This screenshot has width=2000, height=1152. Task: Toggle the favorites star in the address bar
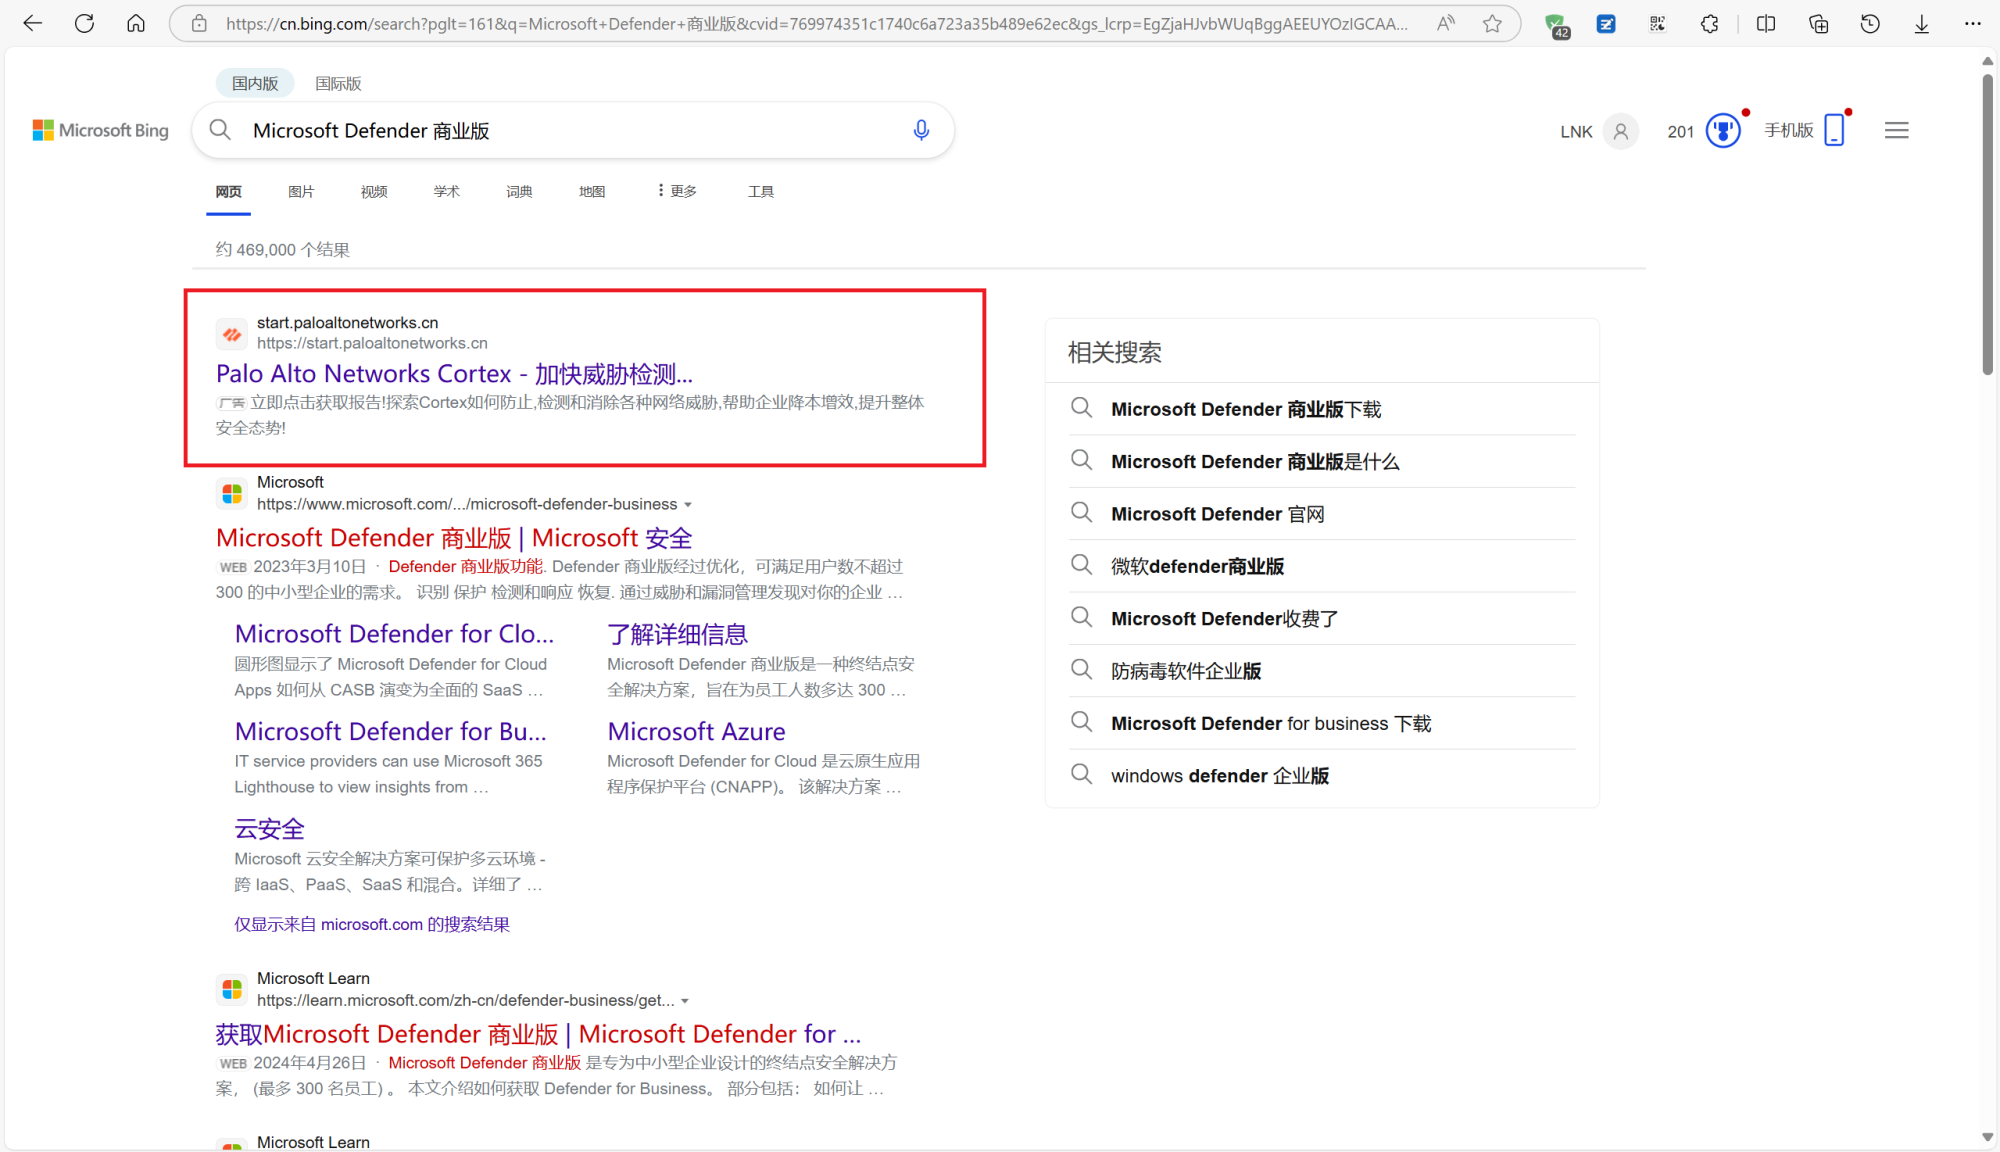pyautogui.click(x=1492, y=23)
